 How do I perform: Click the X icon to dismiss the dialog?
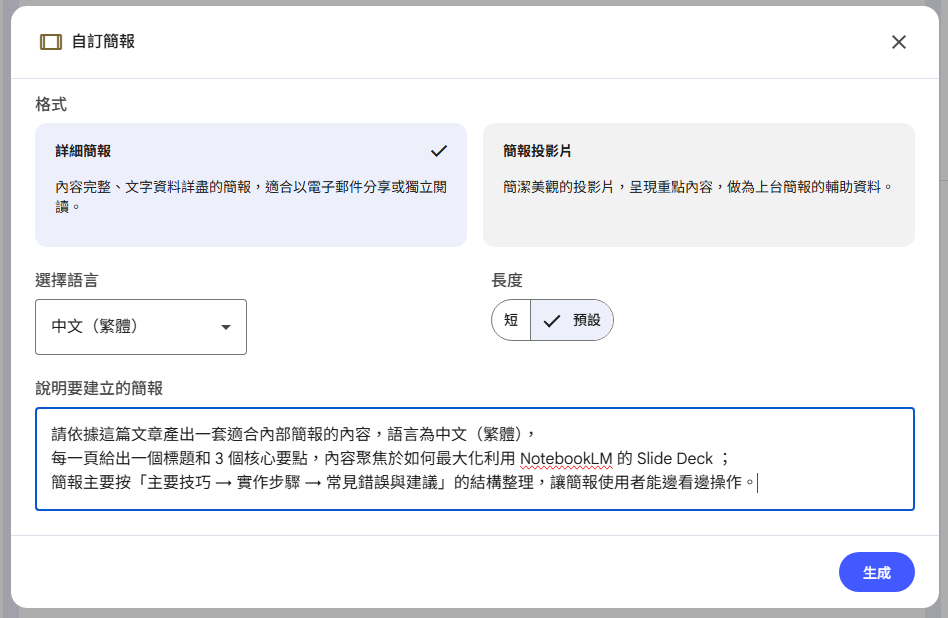(x=898, y=42)
